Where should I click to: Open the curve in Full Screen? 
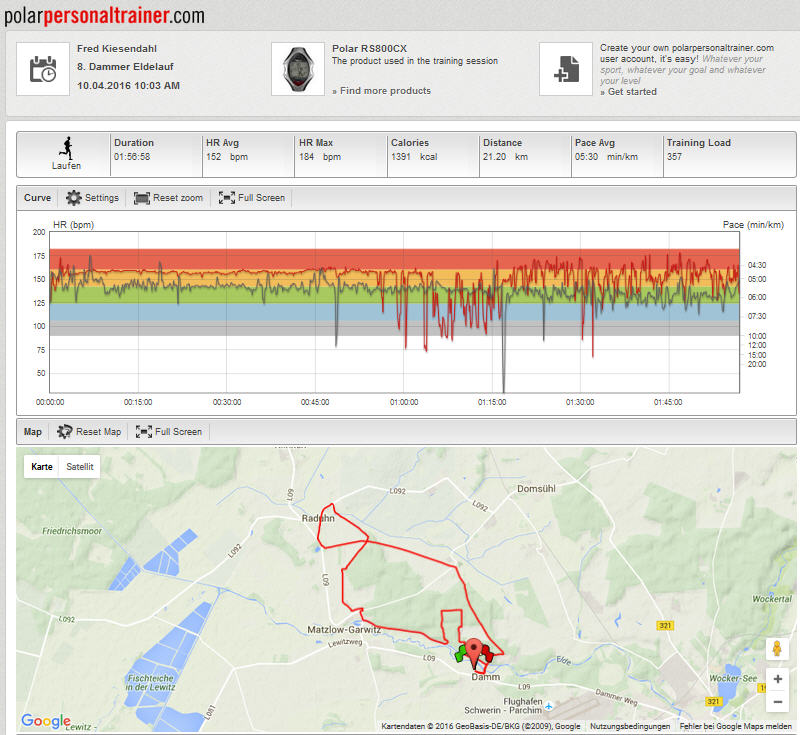point(252,198)
